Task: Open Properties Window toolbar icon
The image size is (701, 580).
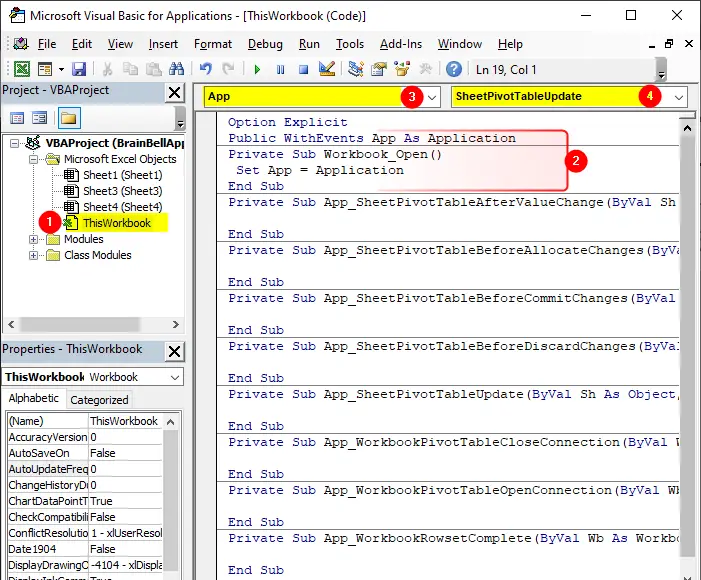Action: [379, 69]
